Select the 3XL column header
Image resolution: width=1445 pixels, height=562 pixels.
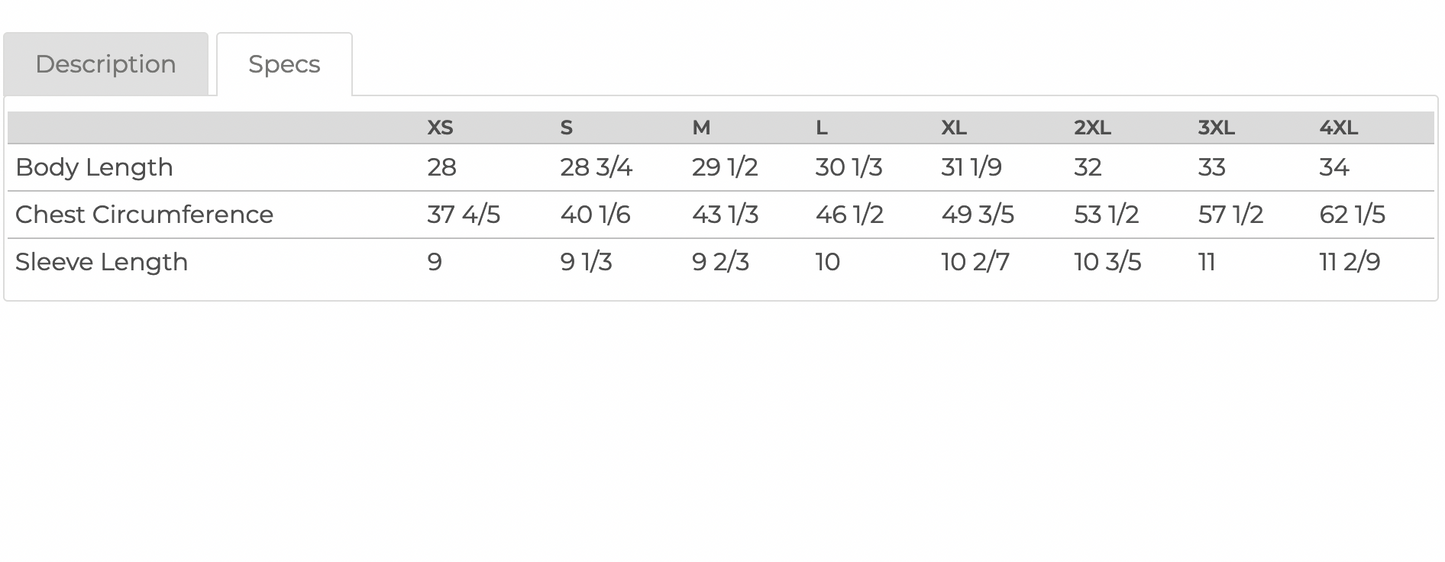[1216, 128]
